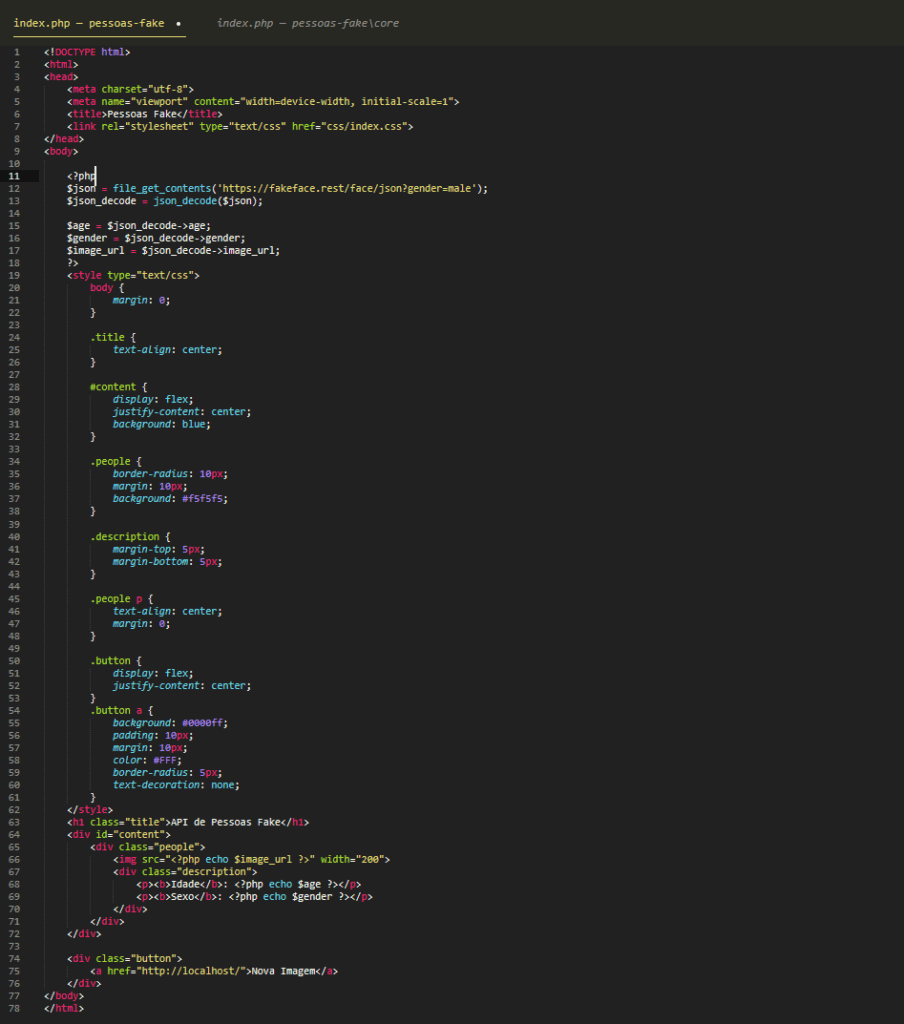Click line number 11 in the gutter
The height and width of the screenshot is (1024, 904).
15,176
